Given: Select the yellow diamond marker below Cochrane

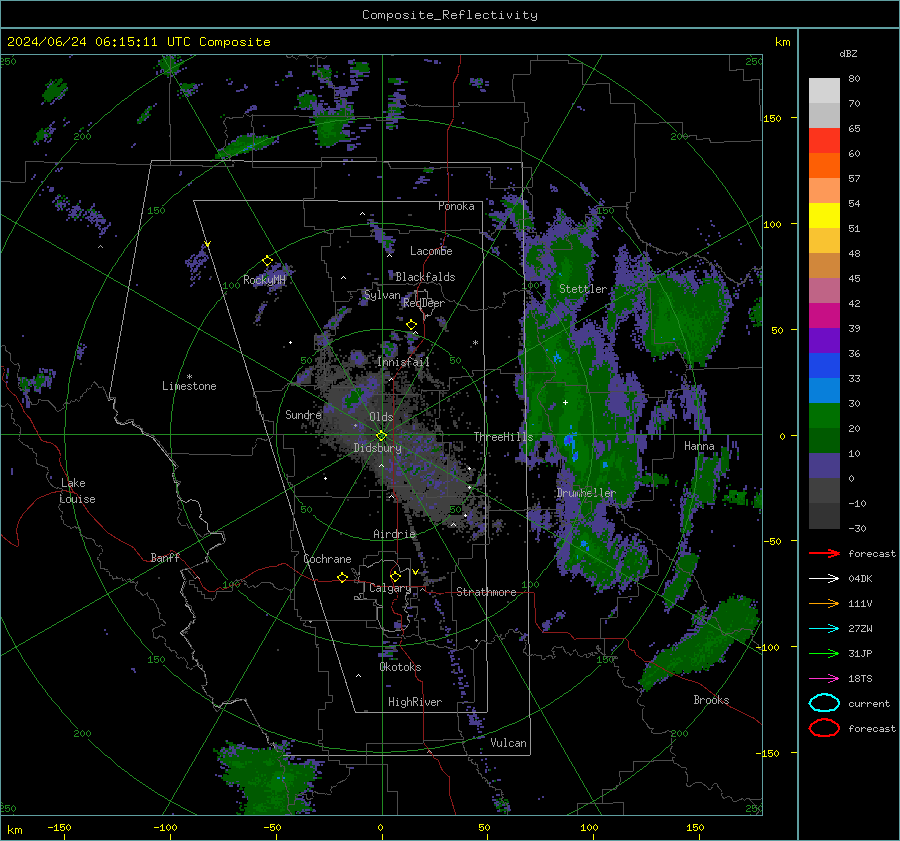Looking at the screenshot, I should [x=342, y=578].
